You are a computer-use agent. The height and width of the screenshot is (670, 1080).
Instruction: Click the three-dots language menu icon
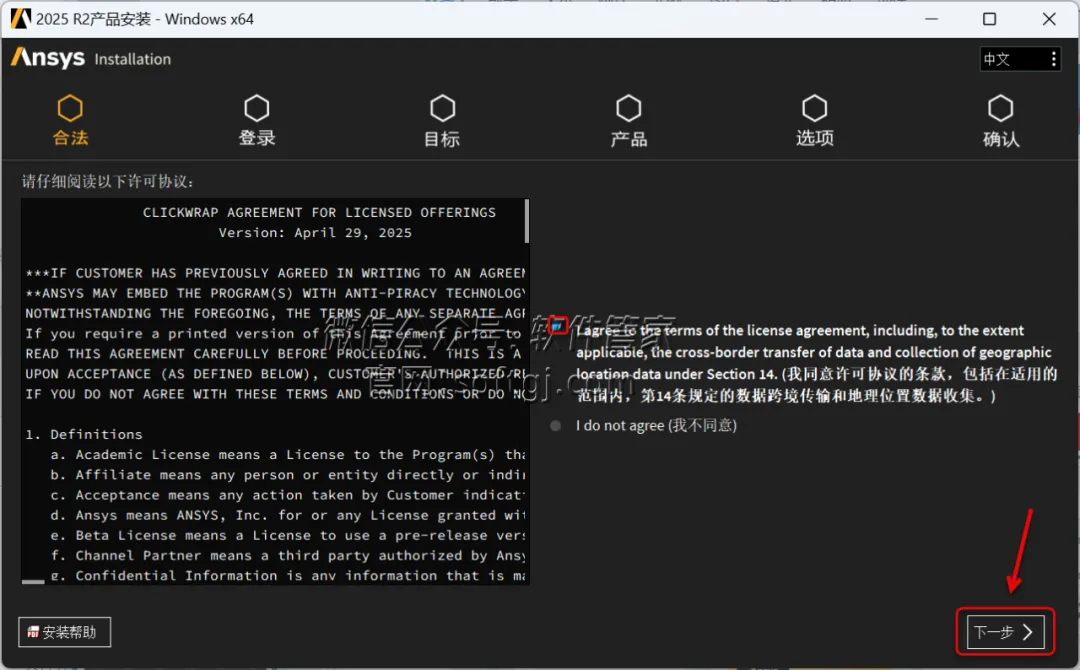(x=1053, y=59)
